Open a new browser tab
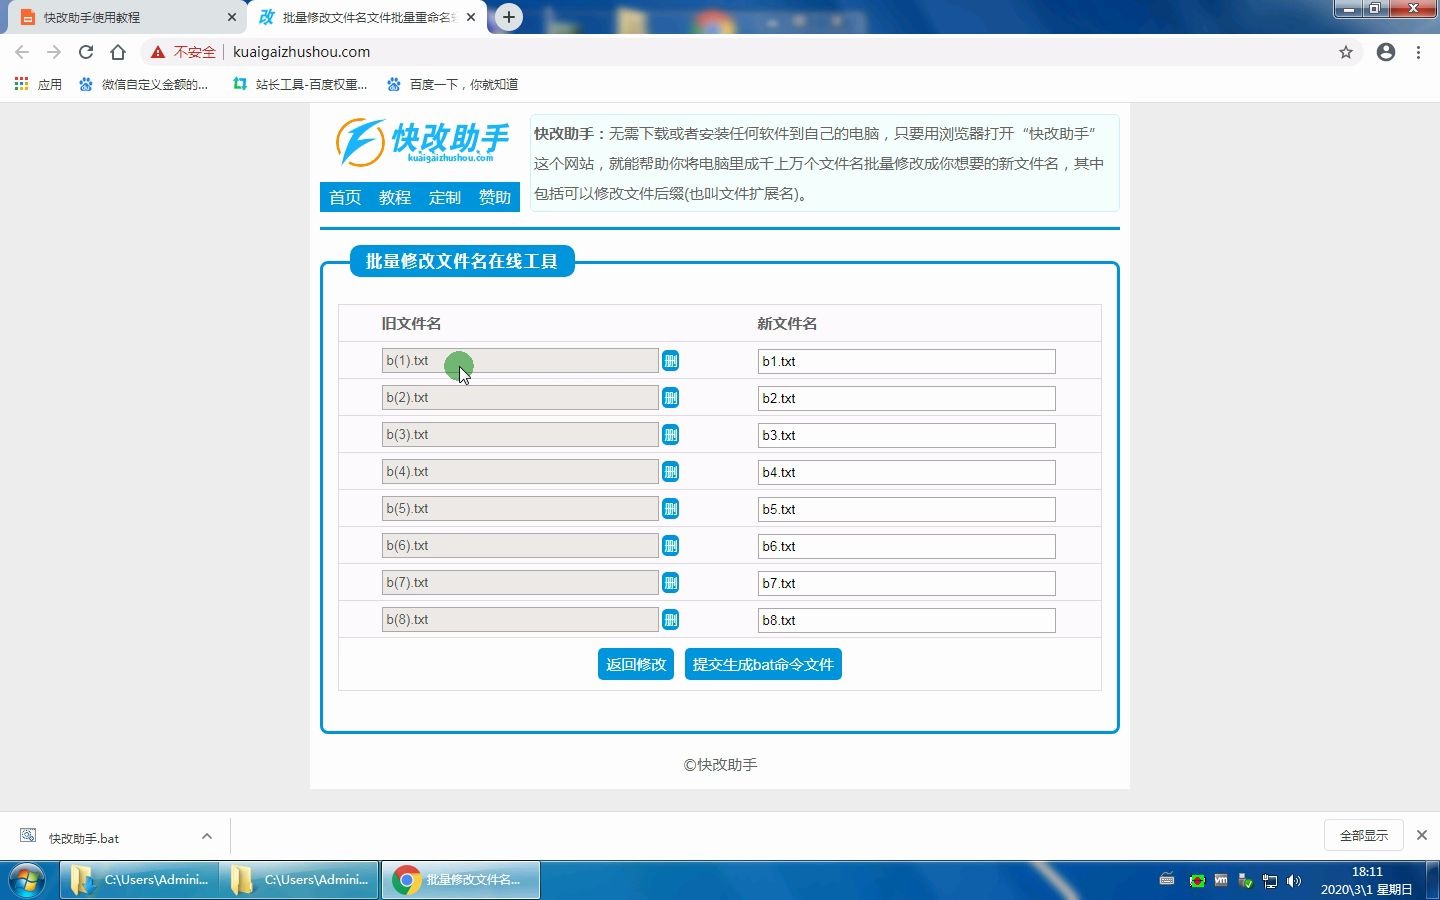The height and width of the screenshot is (900, 1440). coord(509,17)
